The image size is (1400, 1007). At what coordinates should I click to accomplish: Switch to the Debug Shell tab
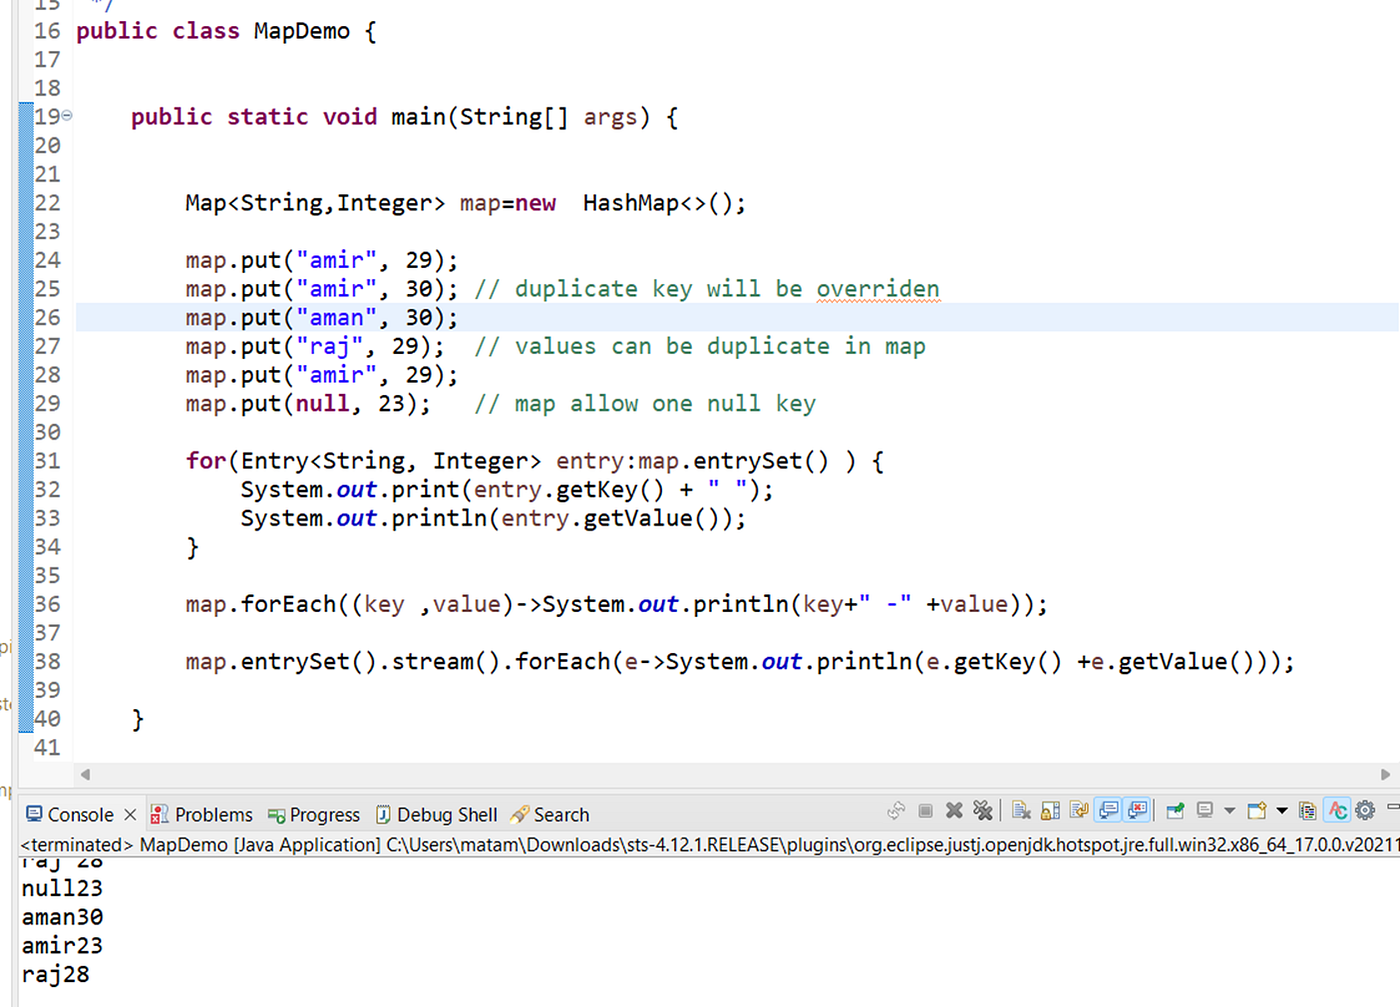pos(447,814)
